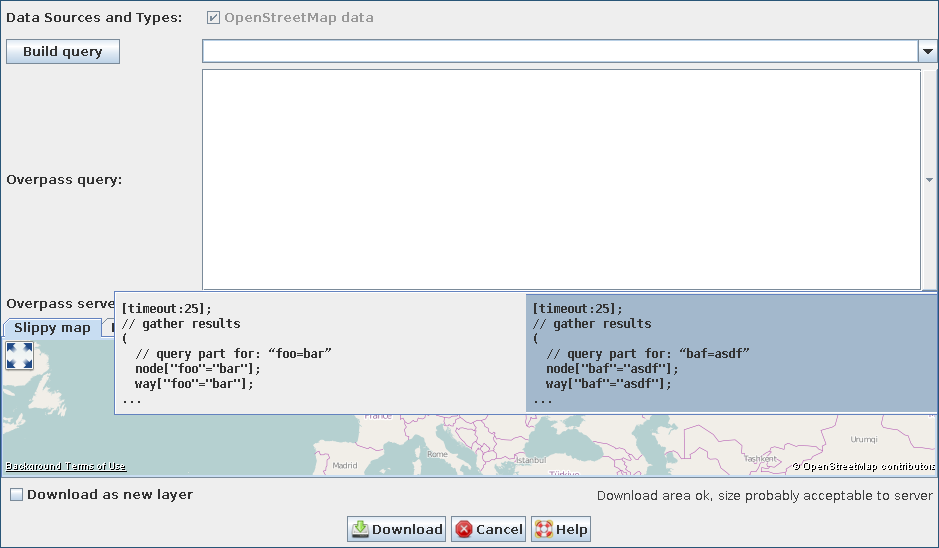Select the foo=bar query snippet

pos(320,353)
